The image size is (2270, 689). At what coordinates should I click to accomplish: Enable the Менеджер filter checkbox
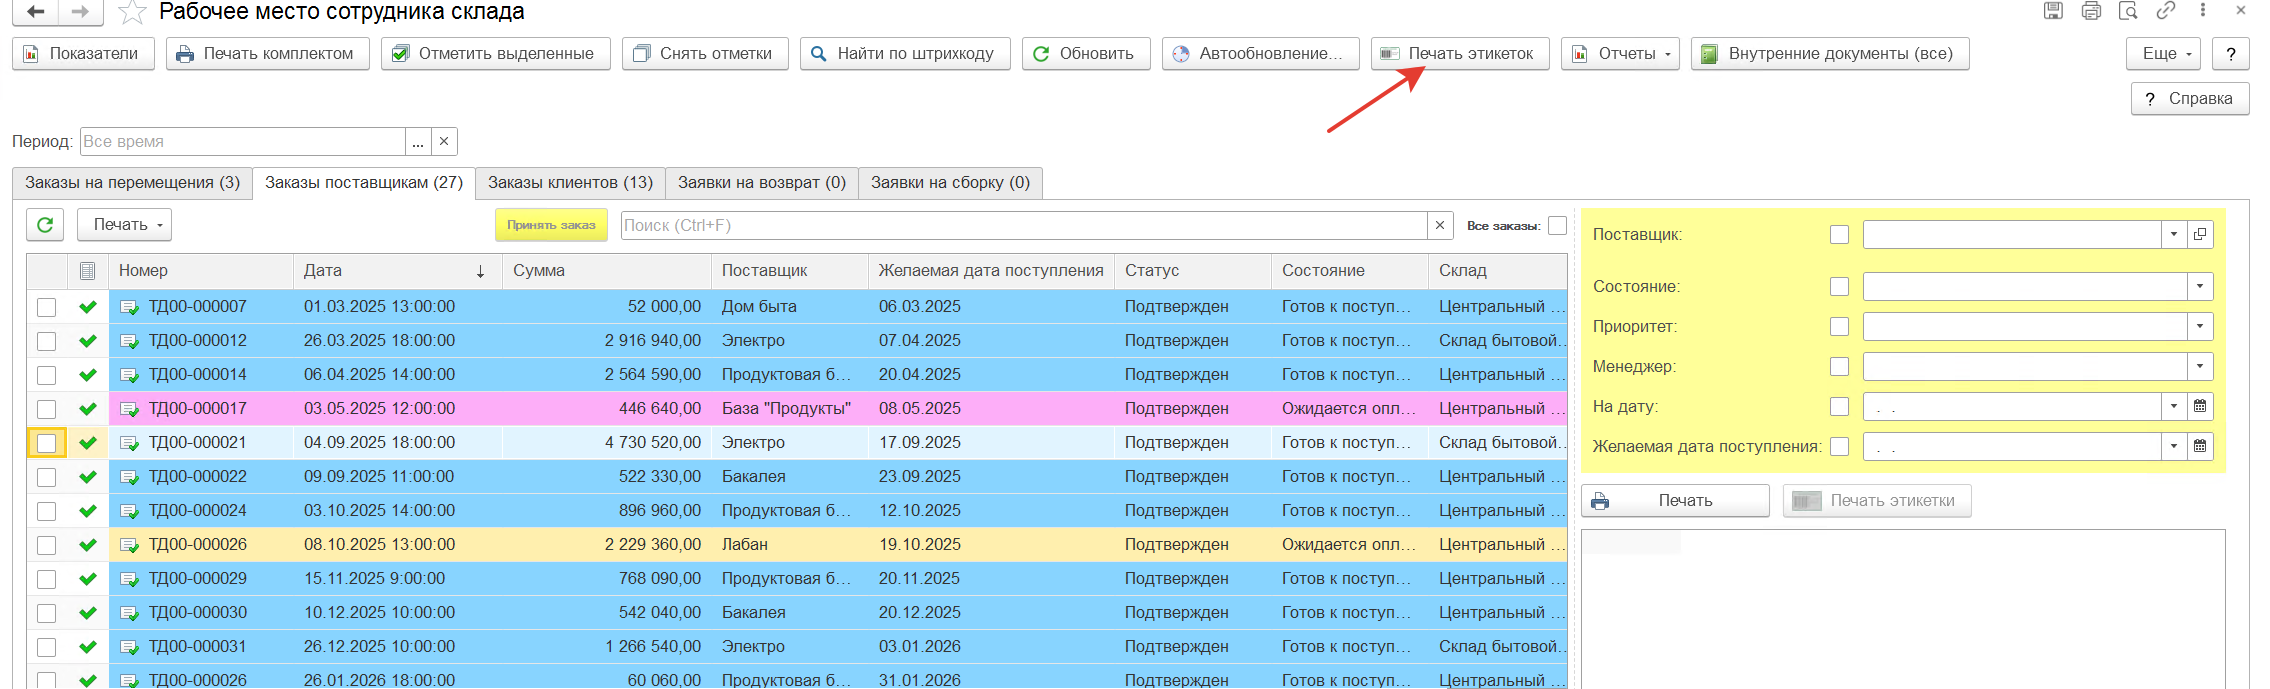click(x=1839, y=366)
